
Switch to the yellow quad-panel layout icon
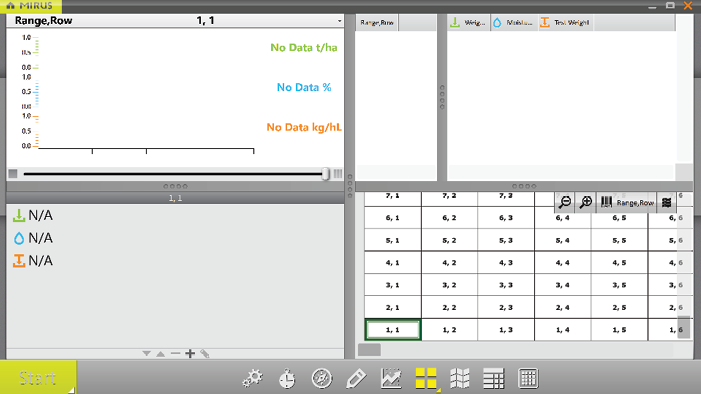426,378
